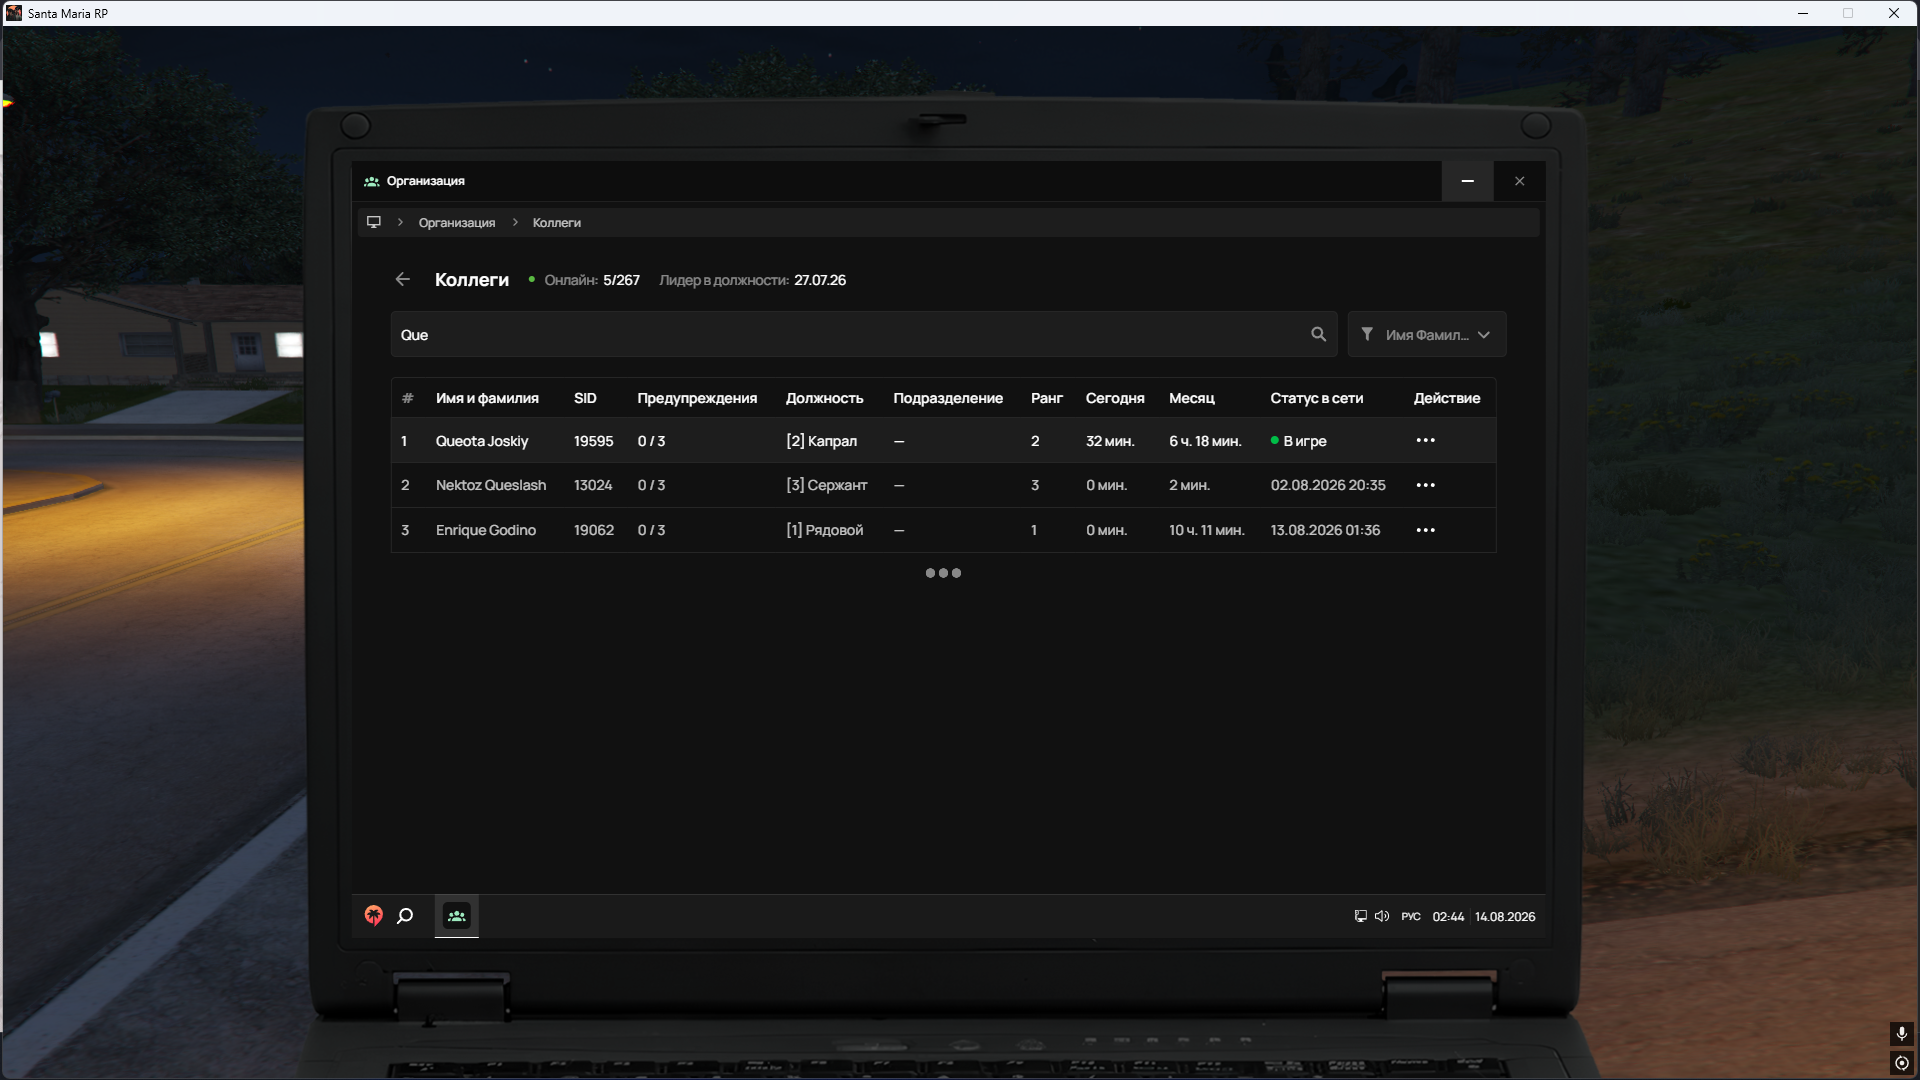Click the РУС language indicator
The height and width of the screenshot is (1080, 1920).
pos(1411,917)
